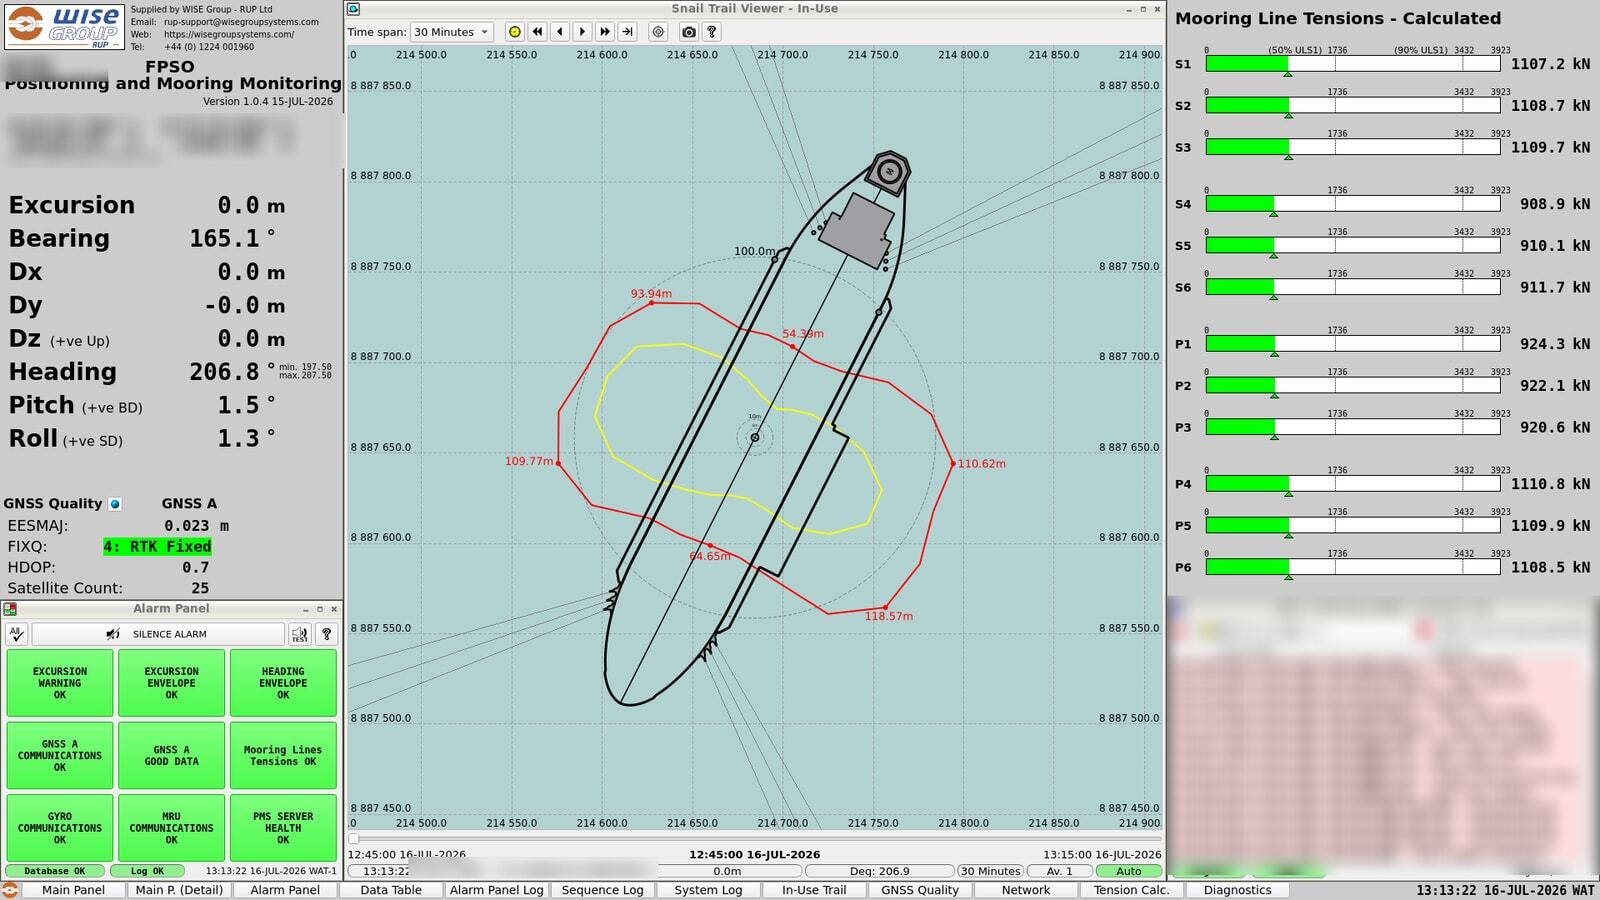Viewport: 1600px width, 900px height.
Task: Open the Time span dropdown
Action: pos(452,32)
